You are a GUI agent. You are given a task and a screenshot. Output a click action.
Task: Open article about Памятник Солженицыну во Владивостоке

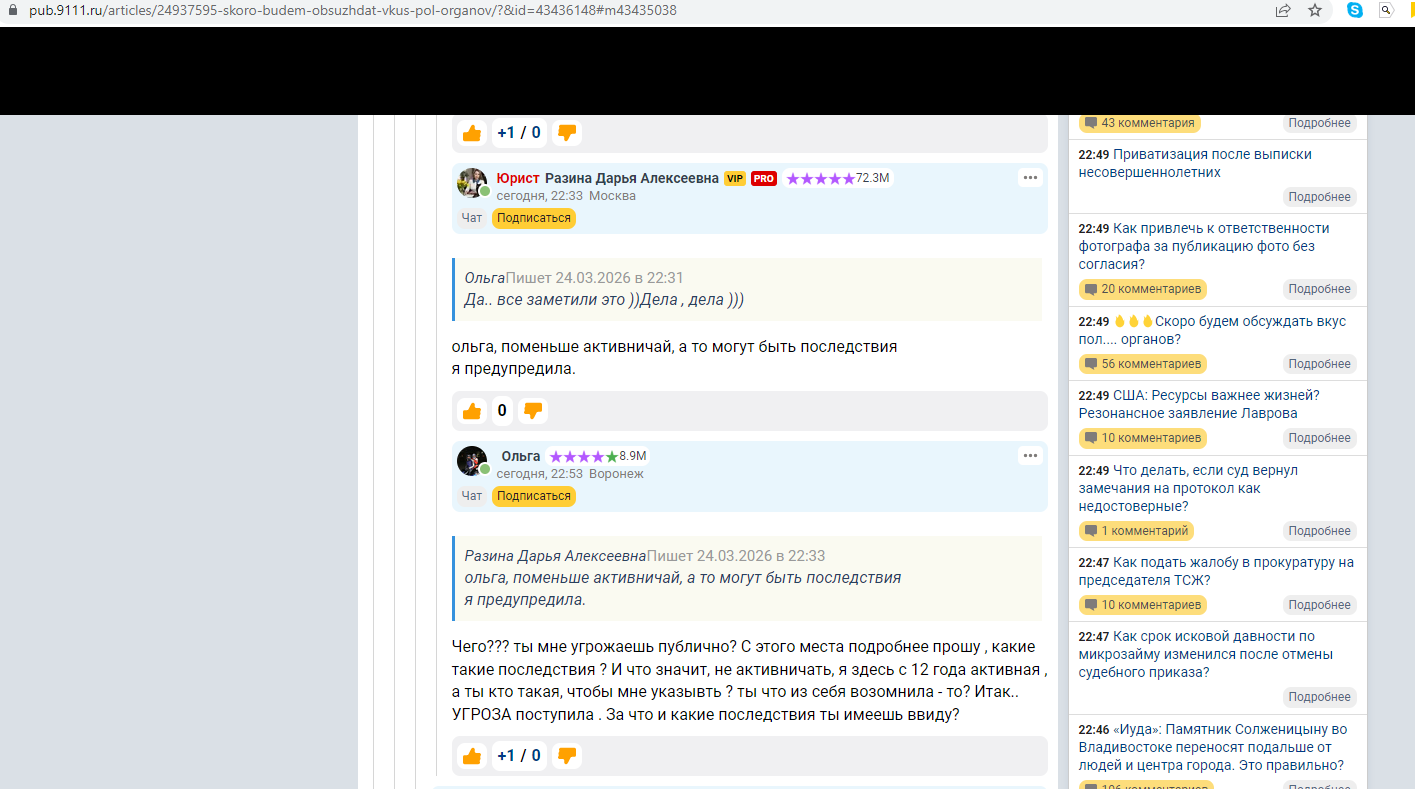pos(1213,748)
